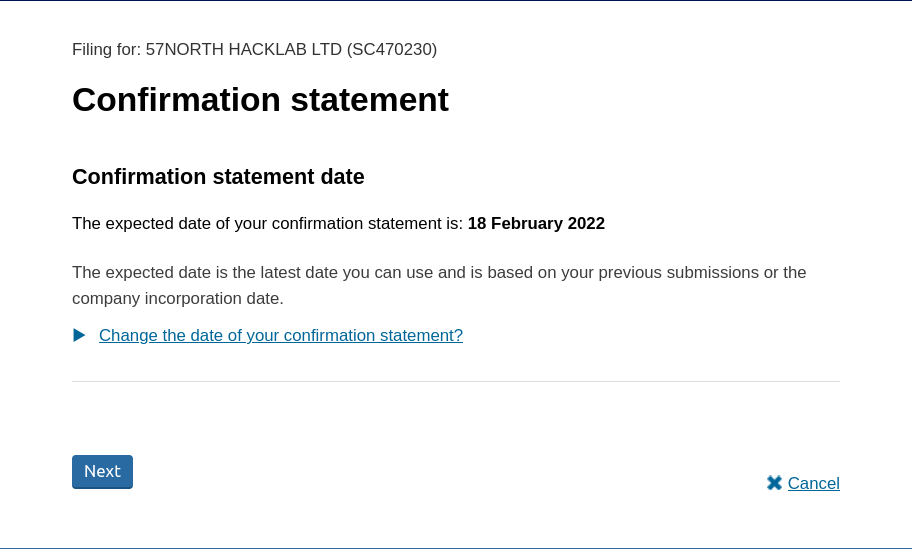Click the 'expected date of your confirmation statement is' text
The height and width of the screenshot is (549, 912).
pos(267,224)
